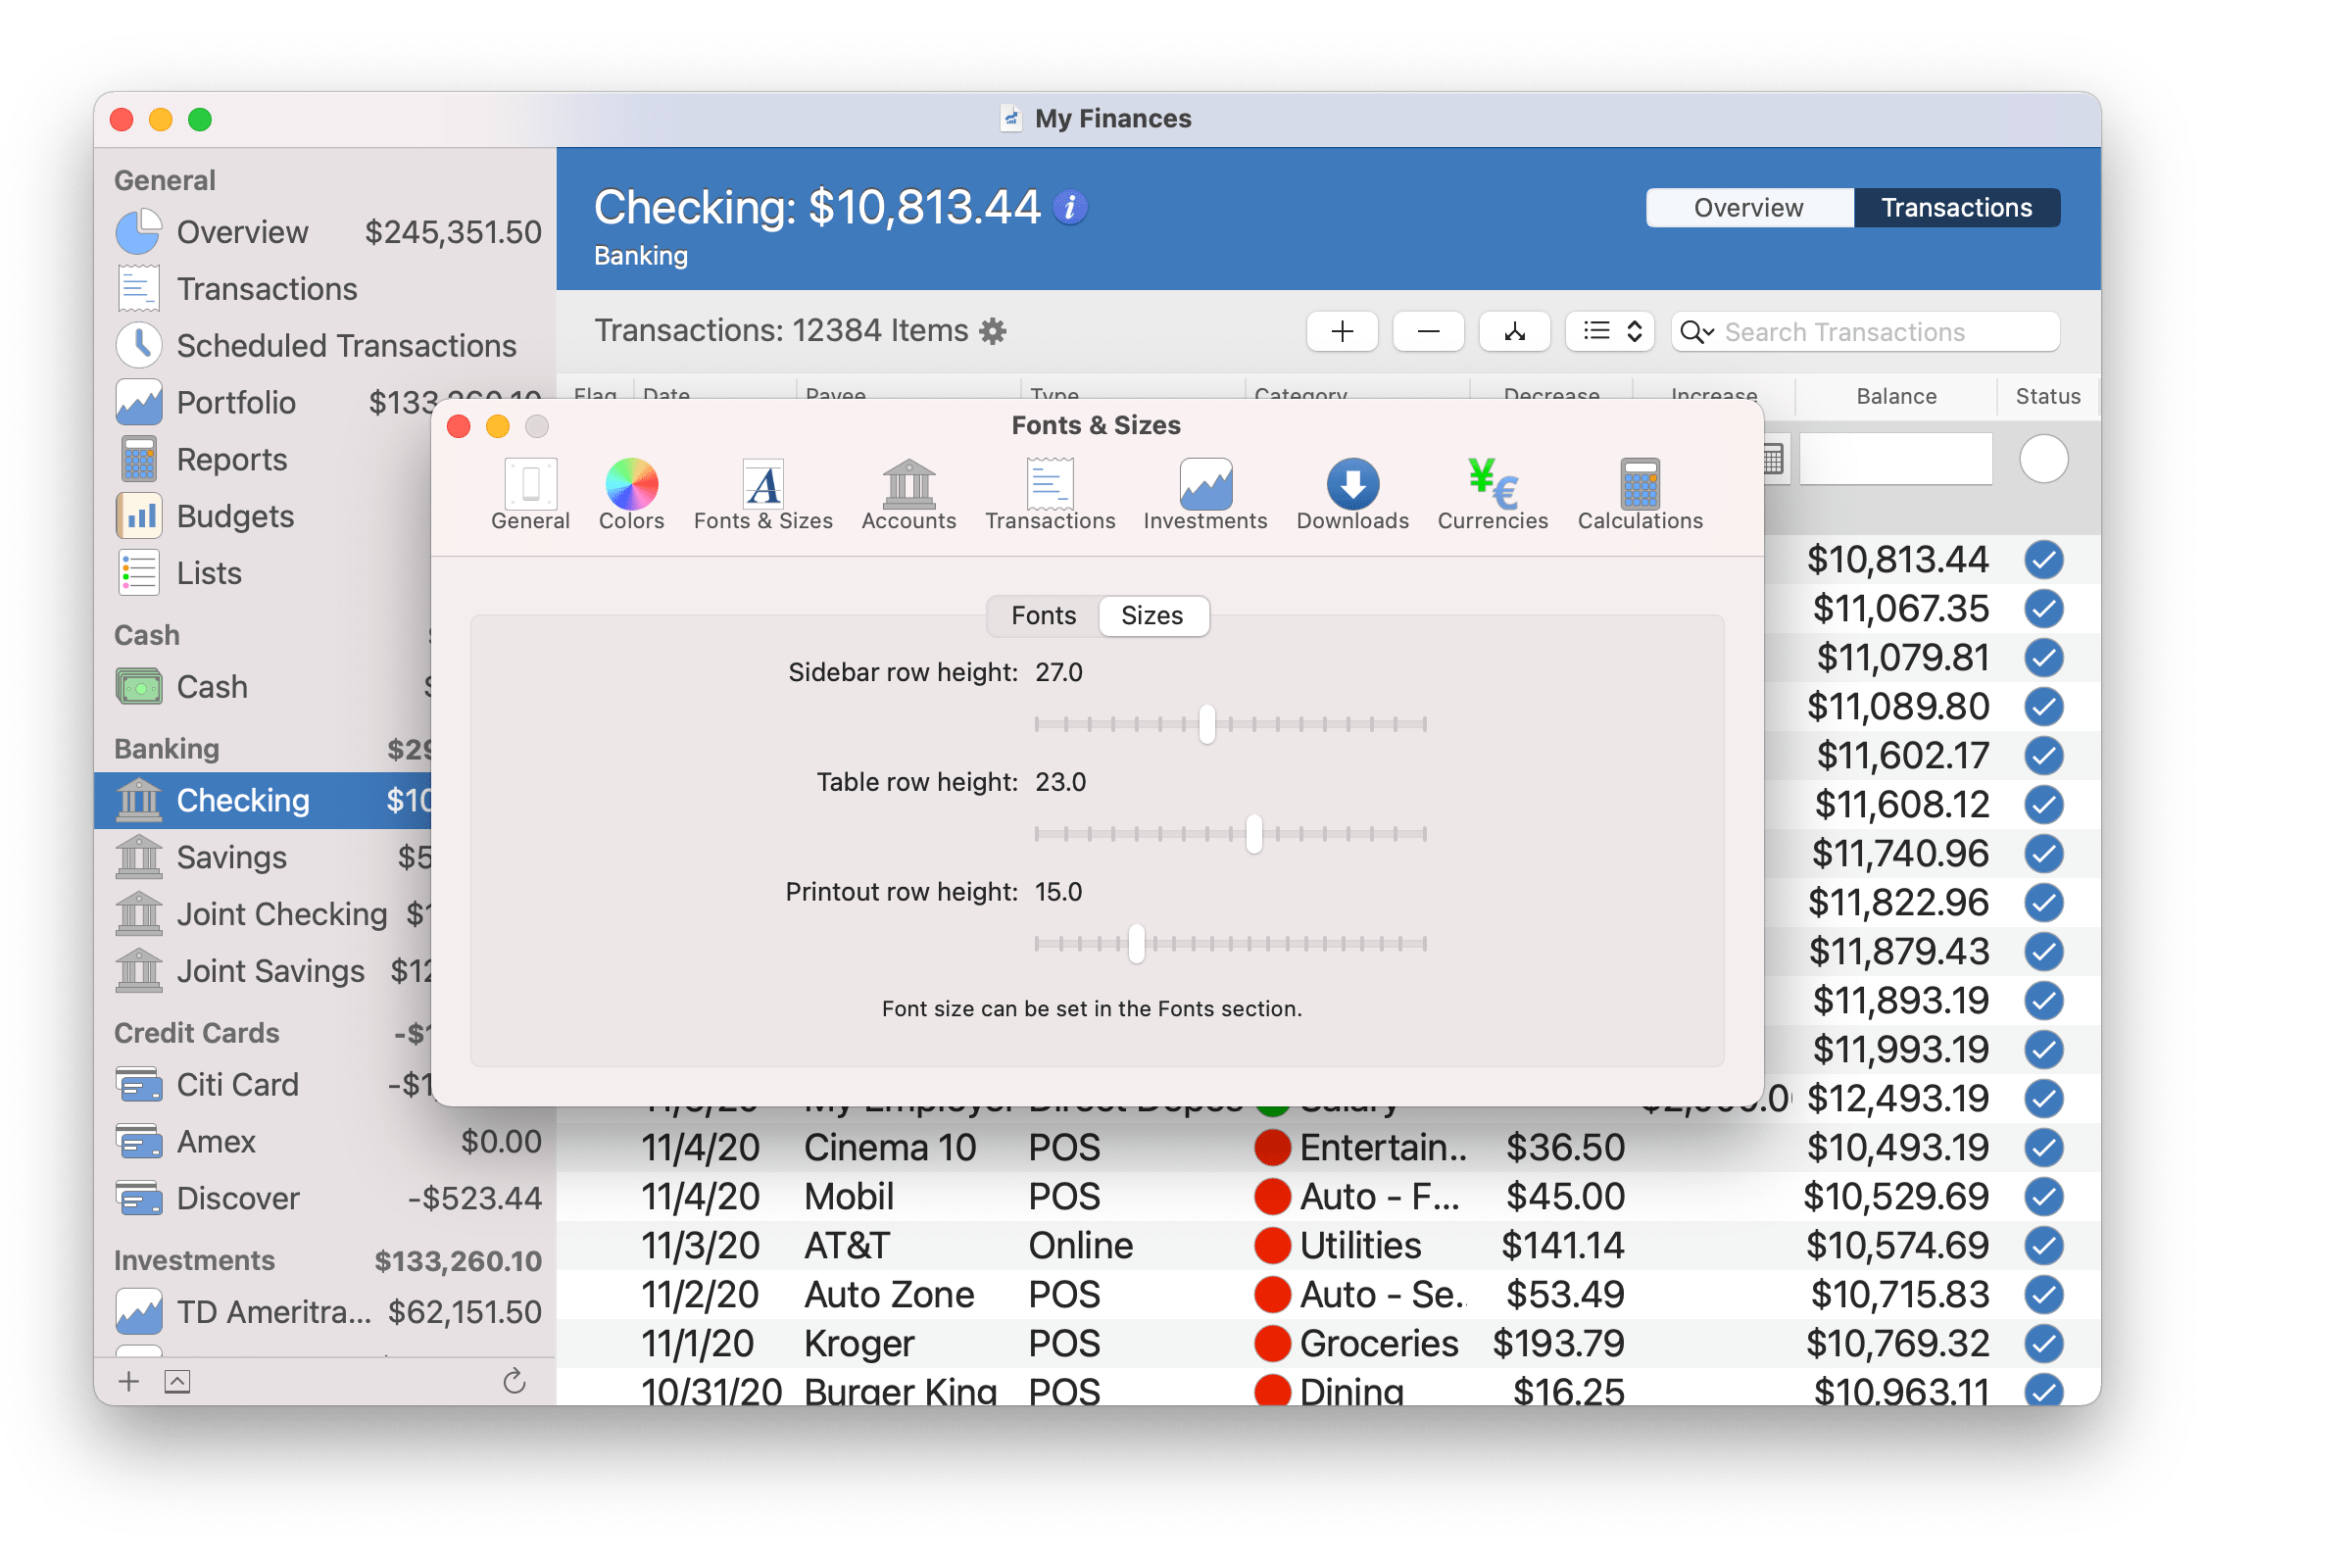This screenshot has width=2352, height=1568.
Task: Click the gear icon beside Transactions count
Action: tap(992, 331)
